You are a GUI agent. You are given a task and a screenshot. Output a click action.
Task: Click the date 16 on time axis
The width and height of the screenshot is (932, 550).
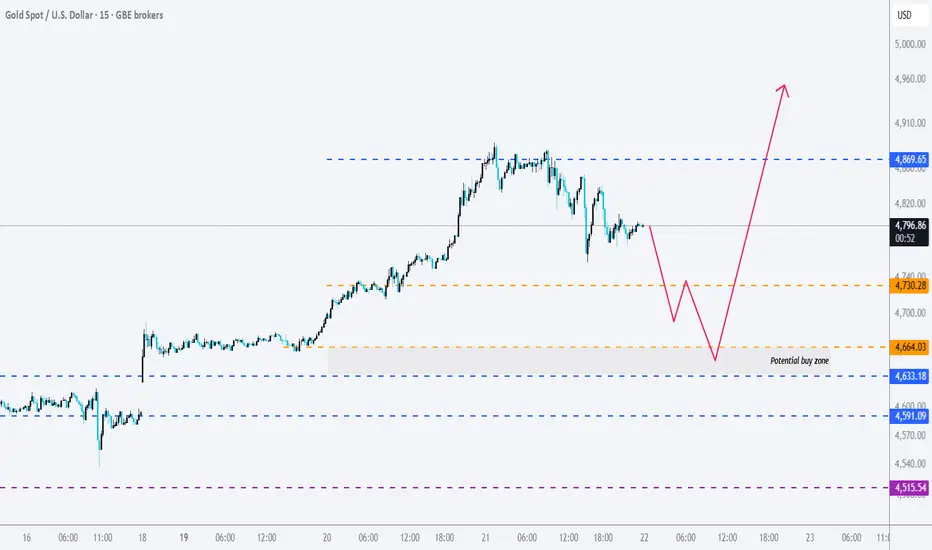26,538
